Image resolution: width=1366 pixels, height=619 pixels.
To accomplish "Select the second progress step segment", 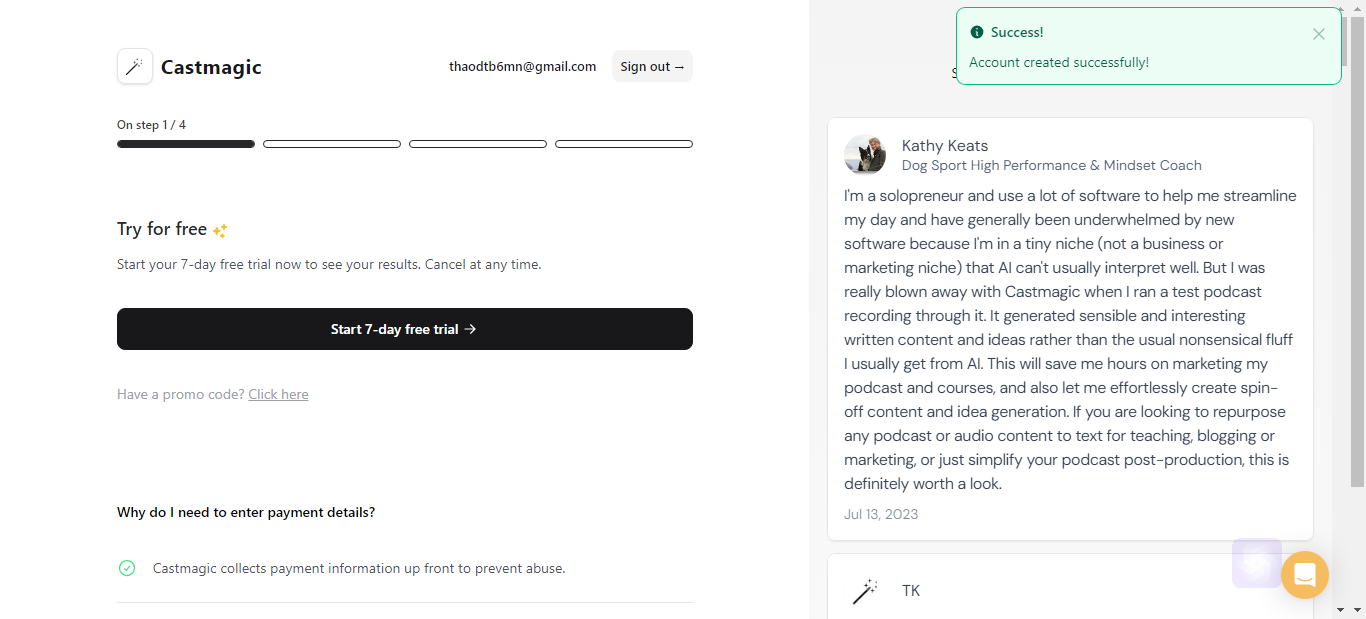I will (x=332, y=144).
